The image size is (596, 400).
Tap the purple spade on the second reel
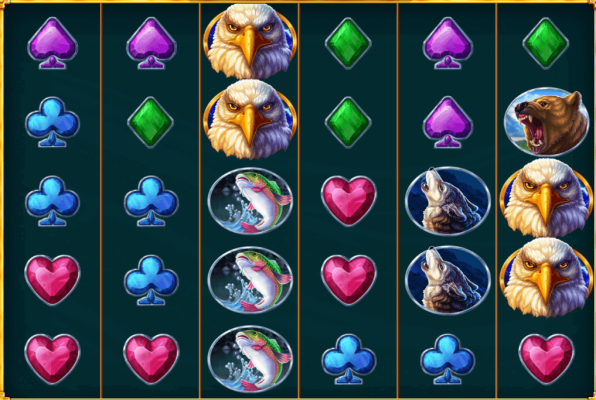tap(151, 43)
